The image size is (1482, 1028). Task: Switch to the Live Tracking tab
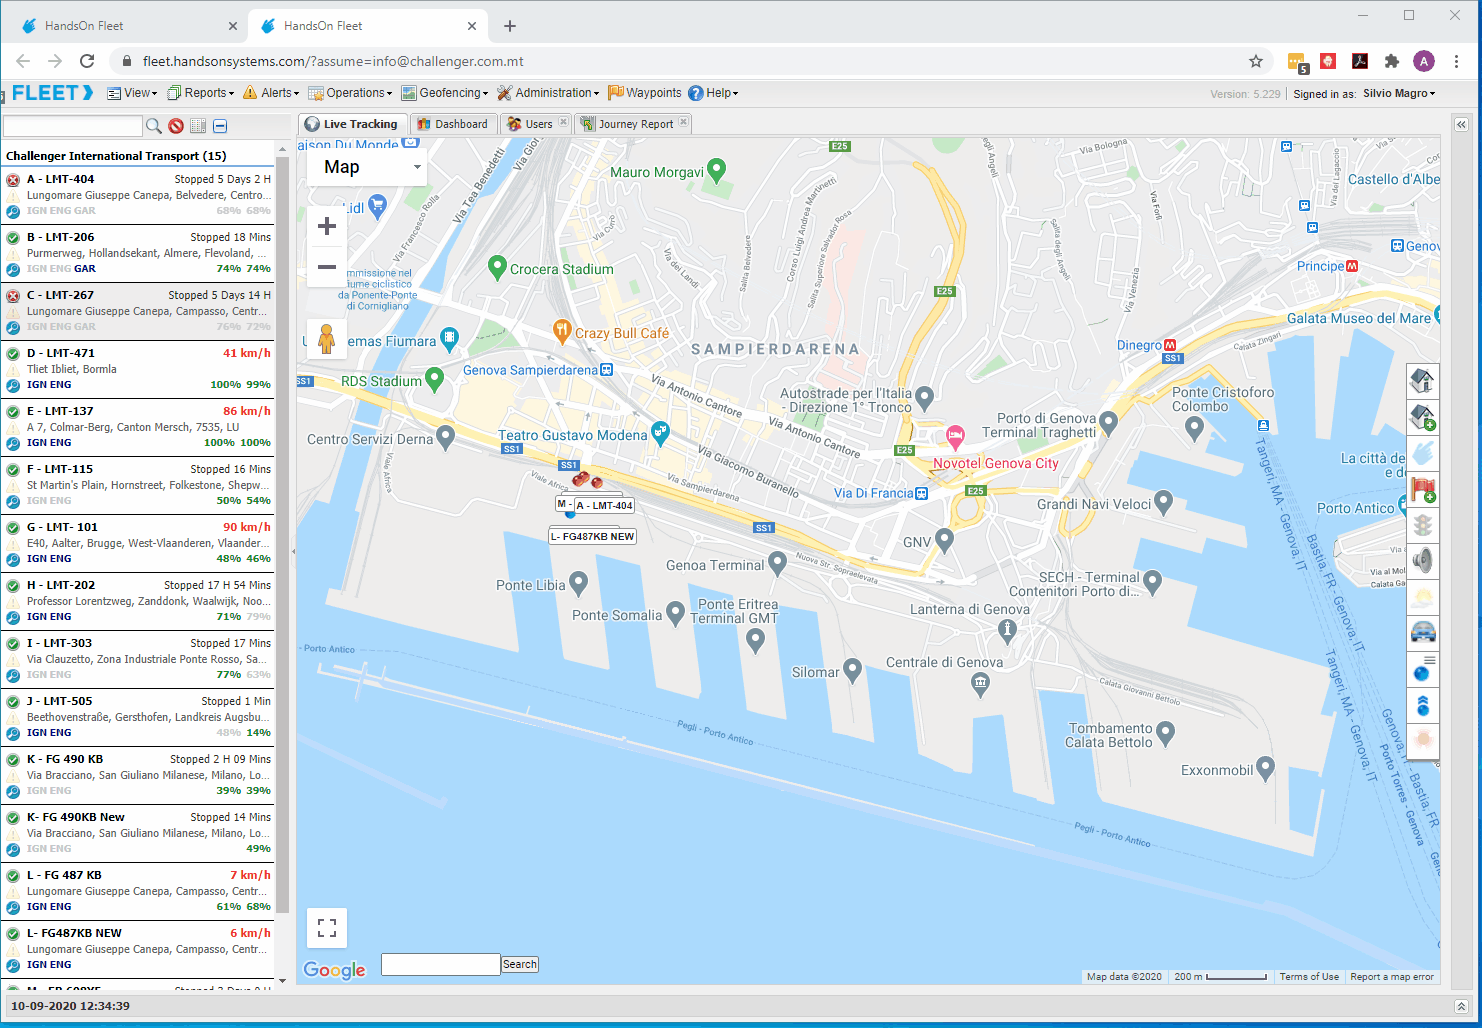352,124
